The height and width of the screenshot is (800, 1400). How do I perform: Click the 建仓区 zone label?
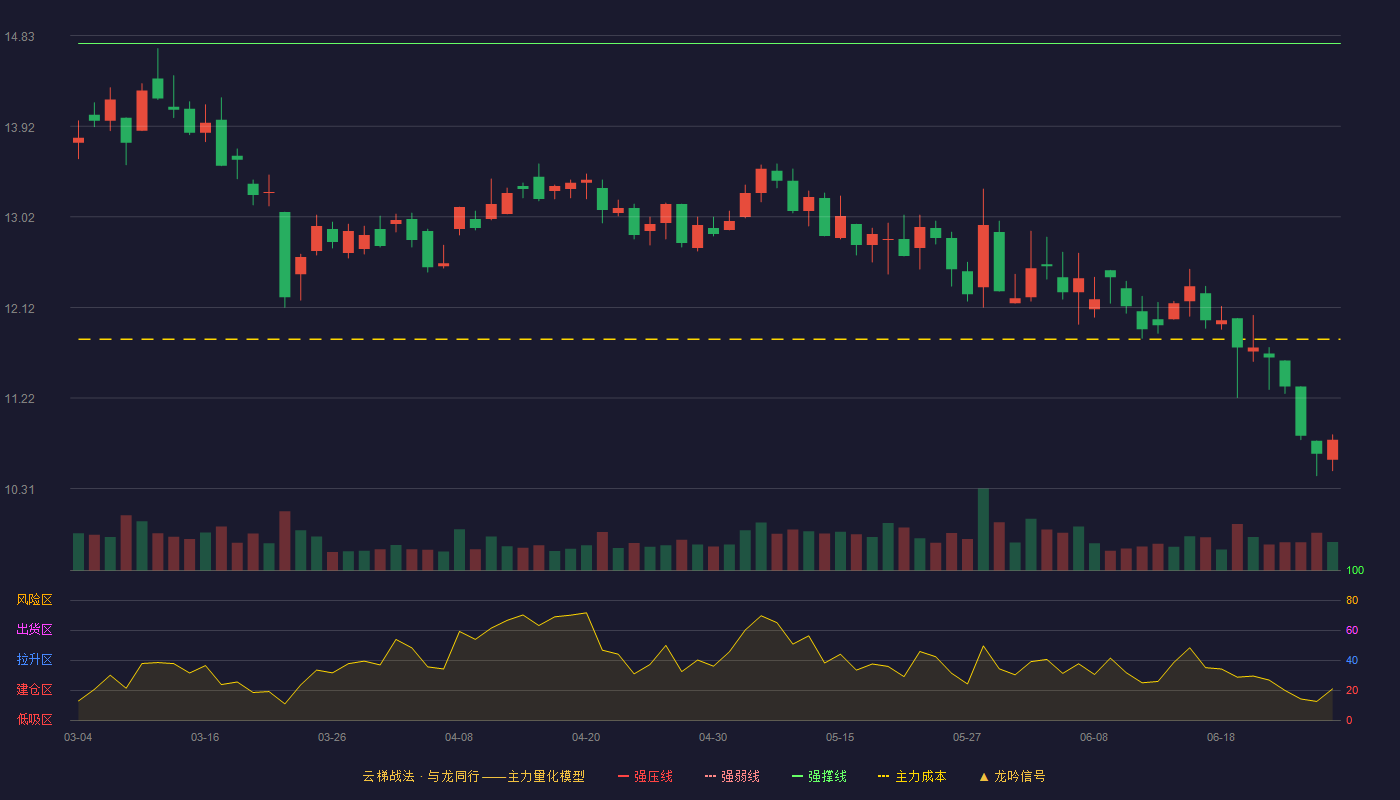tap(34, 690)
